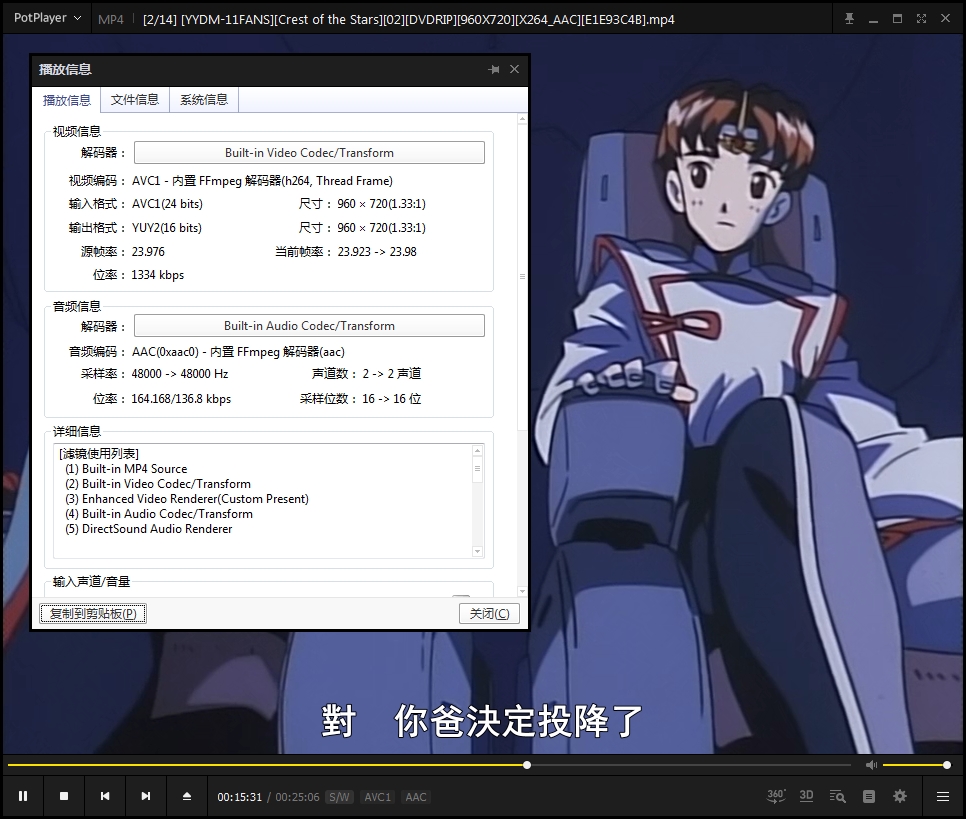Open the hamburger main menu
966x819 pixels.
click(x=943, y=796)
